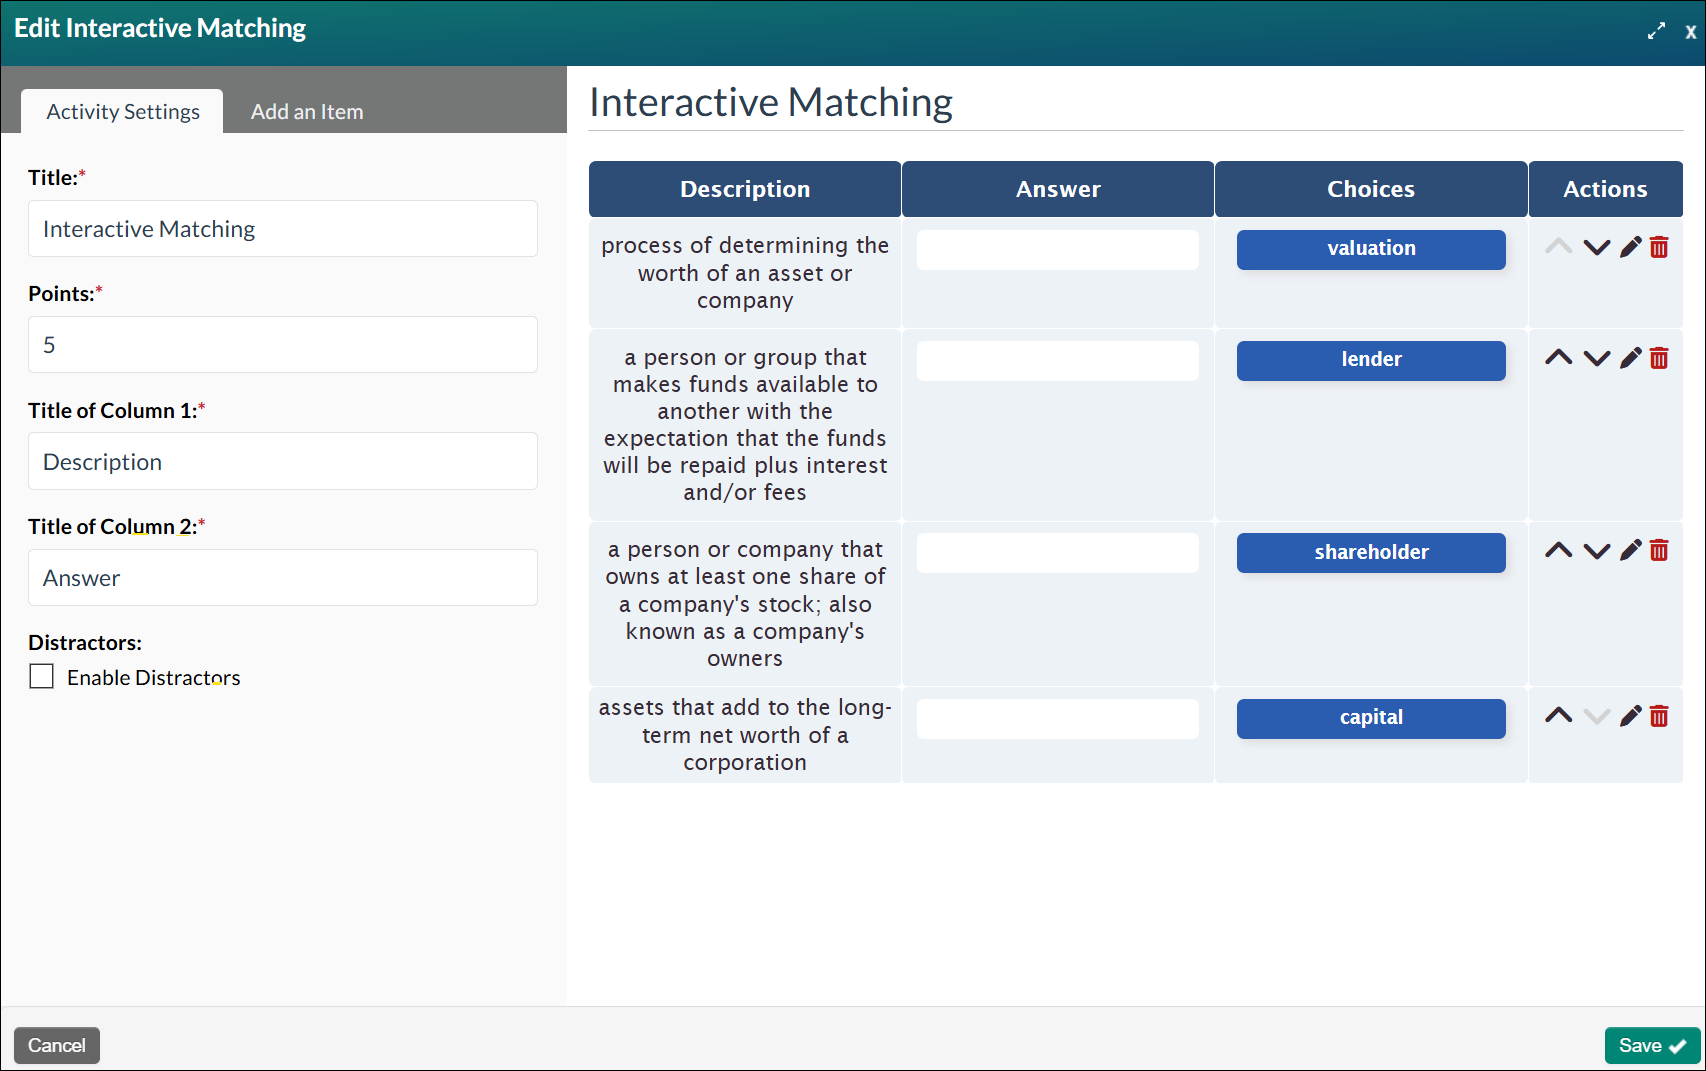Select the "valuation" choice chip
This screenshot has height=1071, width=1706.
coord(1371,249)
